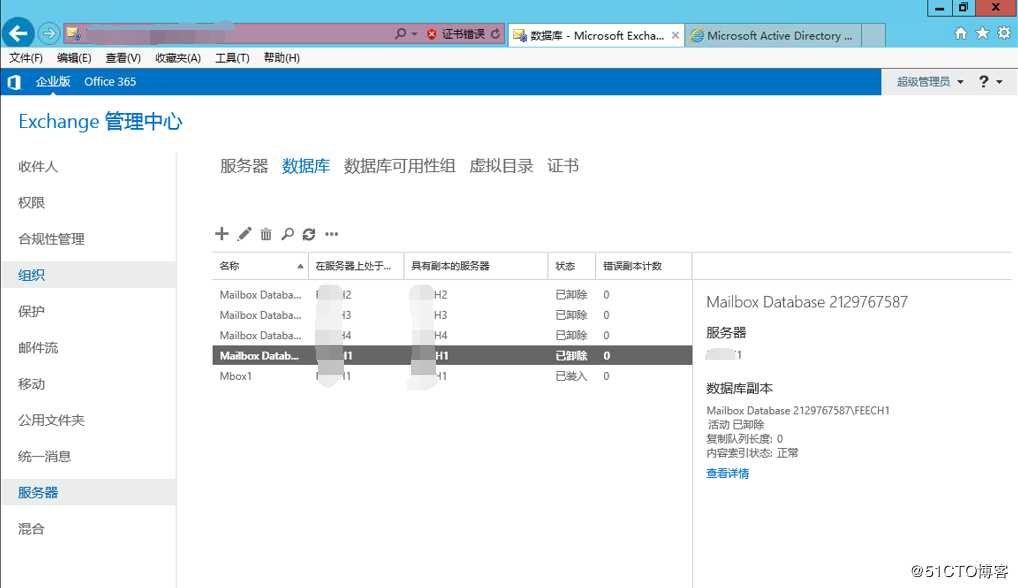Go to 权限 in sidebar

tap(31, 202)
